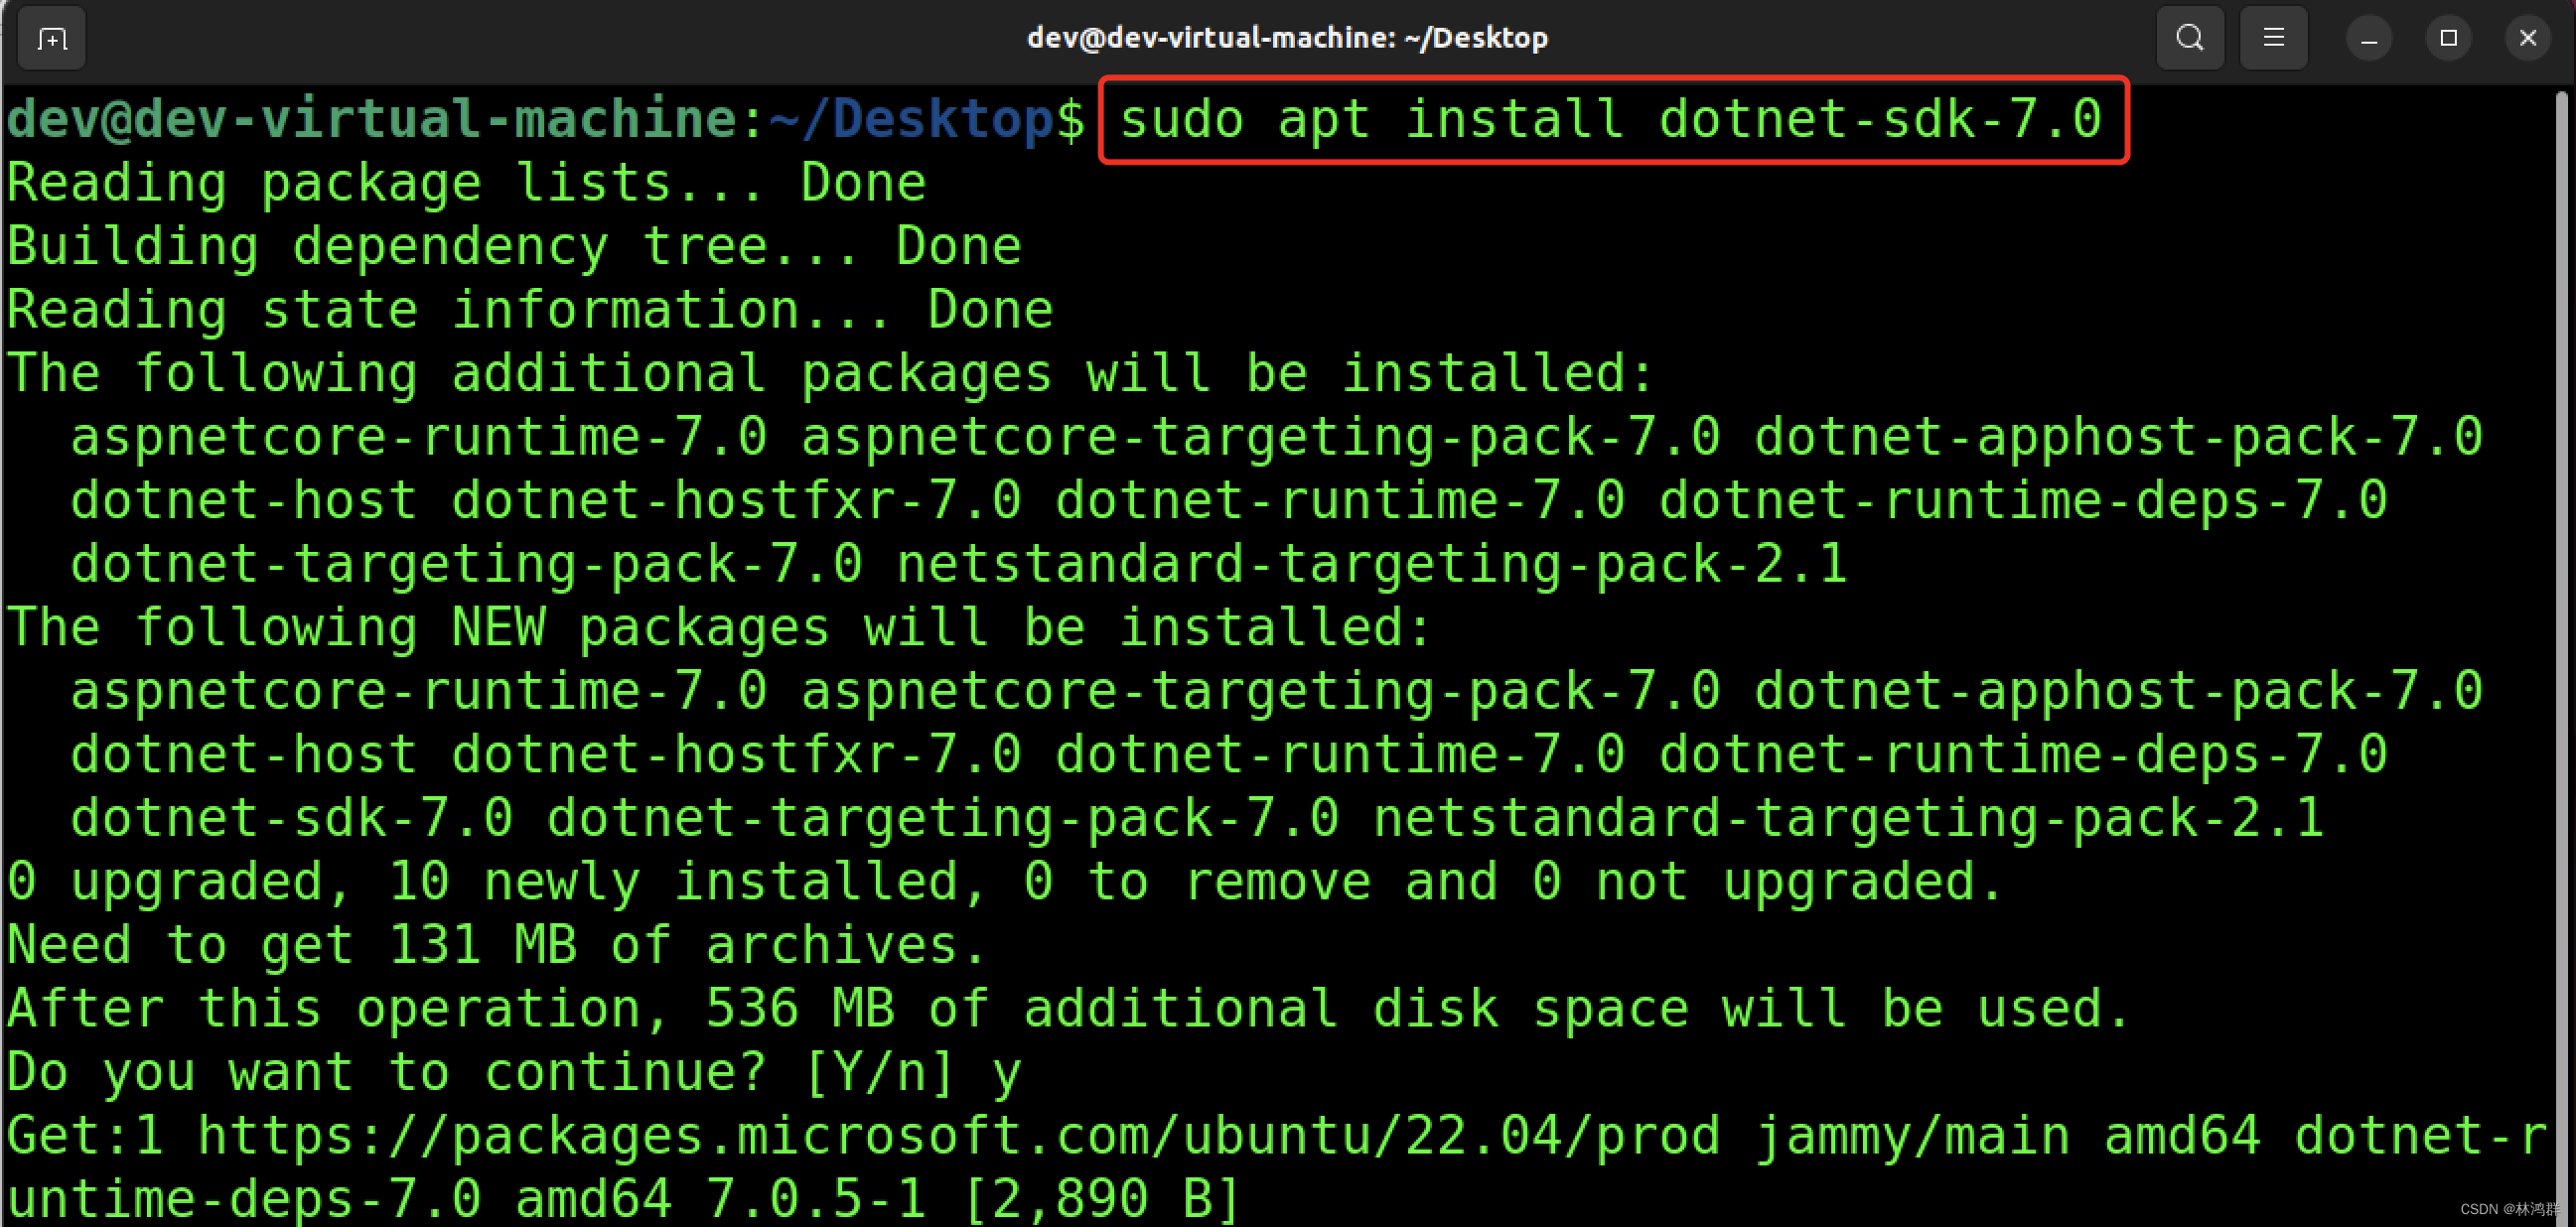Image resolution: width=2576 pixels, height=1227 pixels.
Task: Select the typed 'y' confirmation answer
Action: point(1007,1070)
